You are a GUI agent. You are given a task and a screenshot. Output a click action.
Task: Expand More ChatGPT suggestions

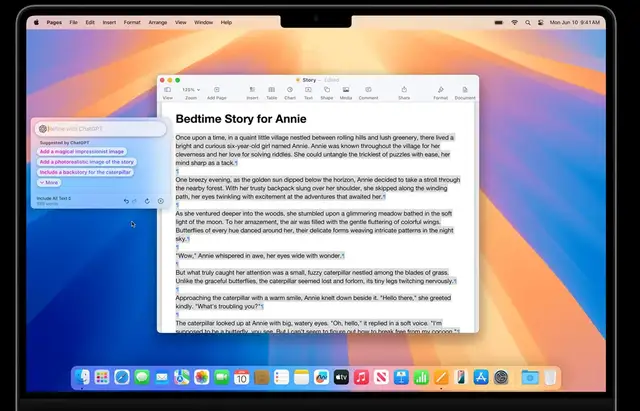pos(50,183)
